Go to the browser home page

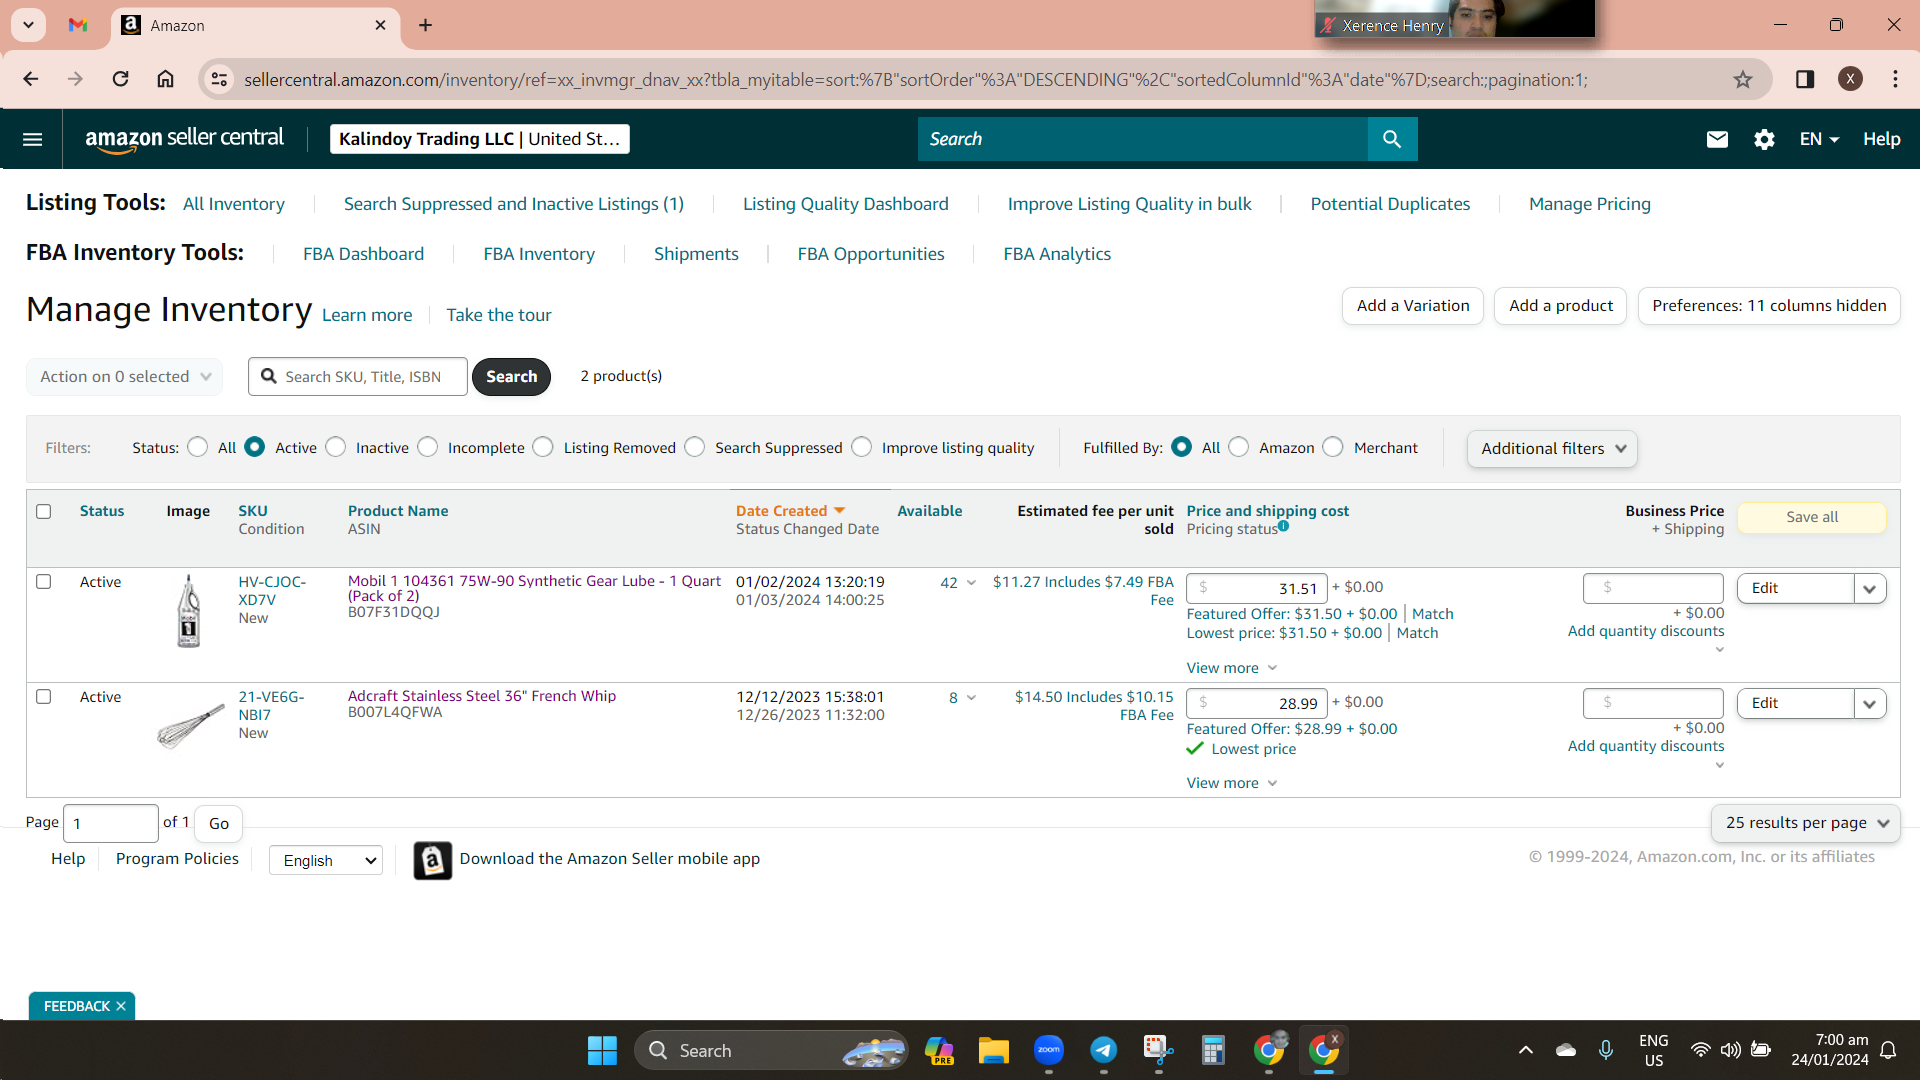click(166, 79)
